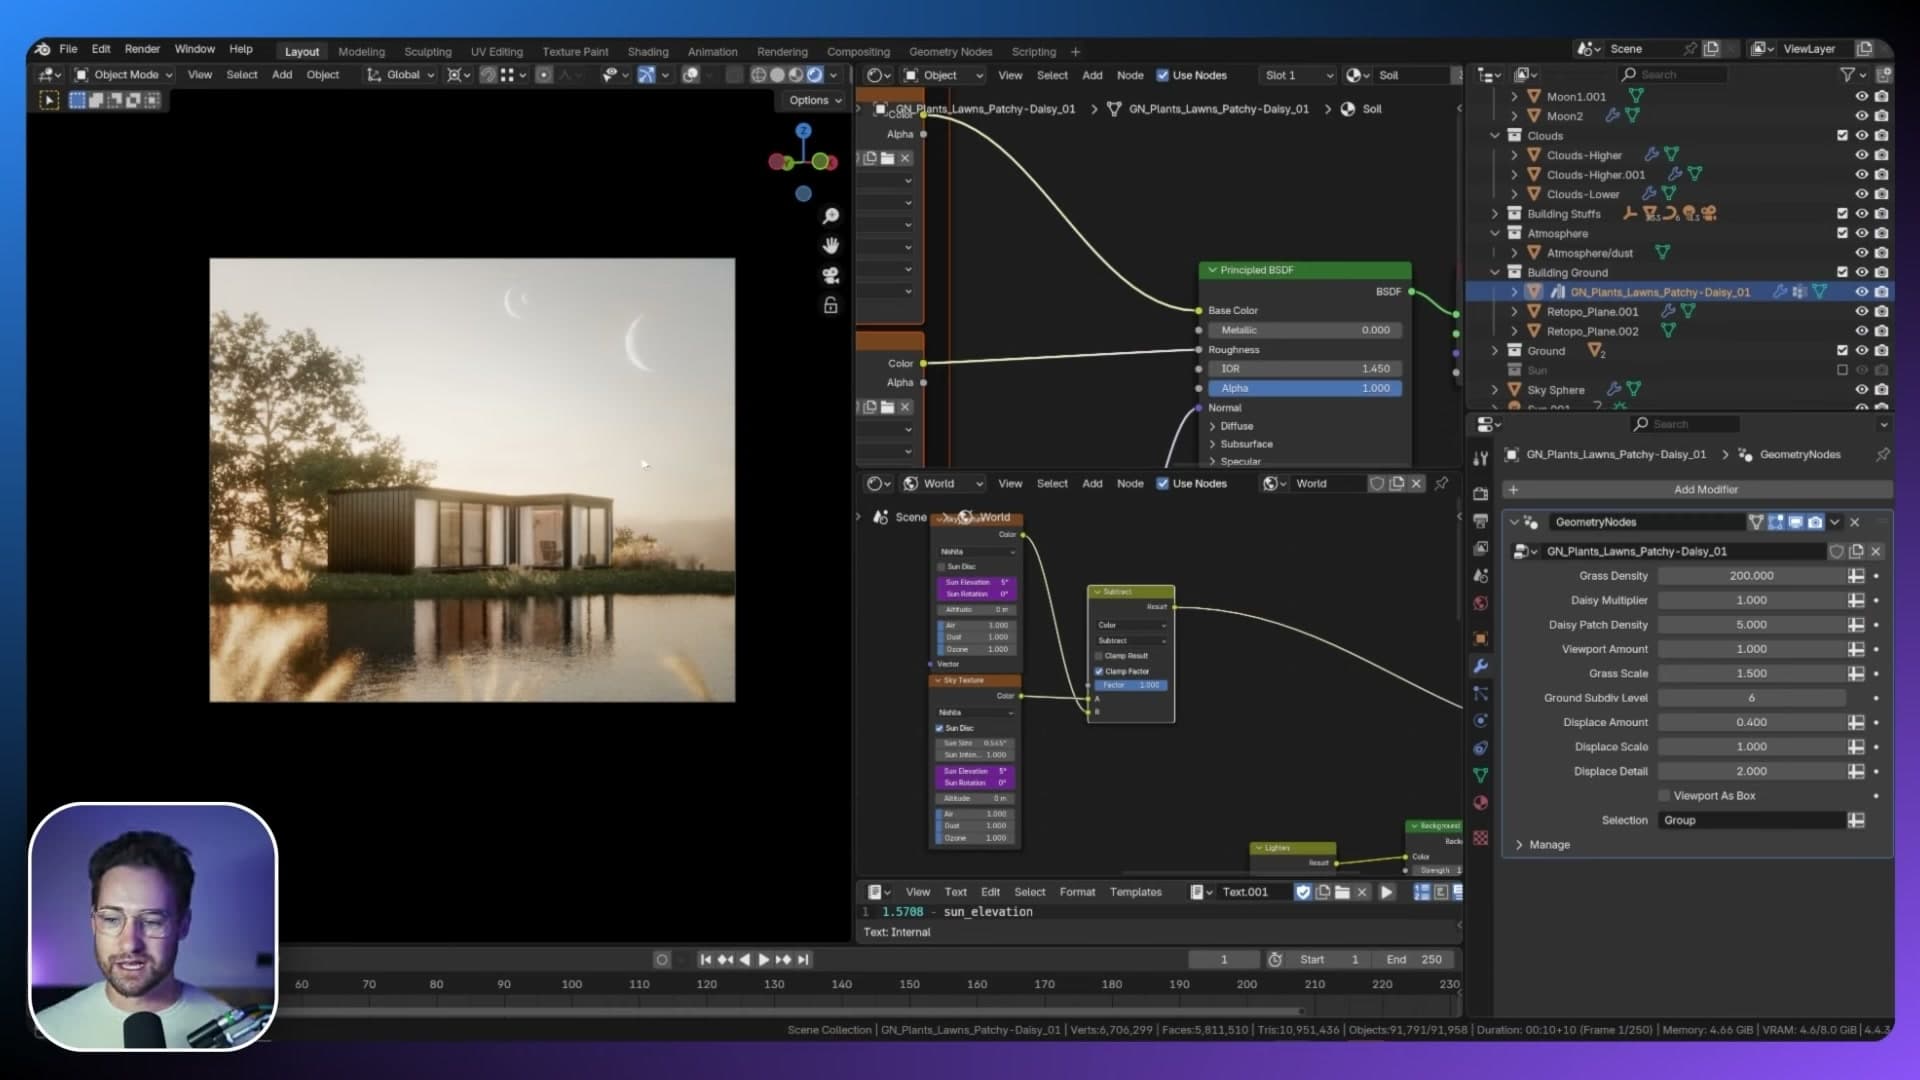1920x1080 pixels.
Task: Toggle Use Nodes in World node editor
Action: click(1162, 484)
